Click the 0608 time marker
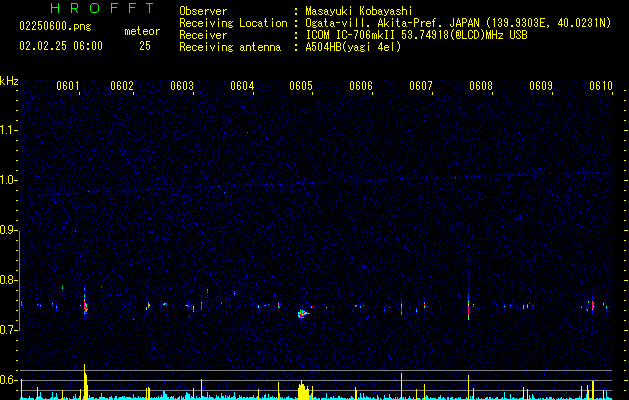The image size is (629, 400). (481, 86)
